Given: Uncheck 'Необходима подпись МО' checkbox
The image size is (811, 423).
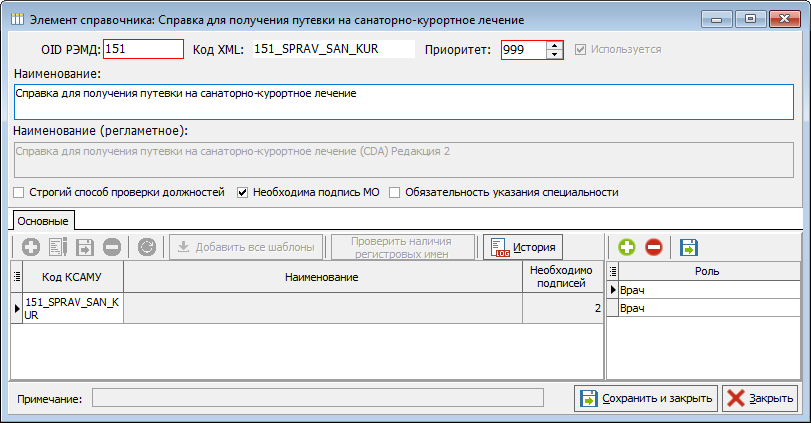Looking at the screenshot, I should [242, 192].
